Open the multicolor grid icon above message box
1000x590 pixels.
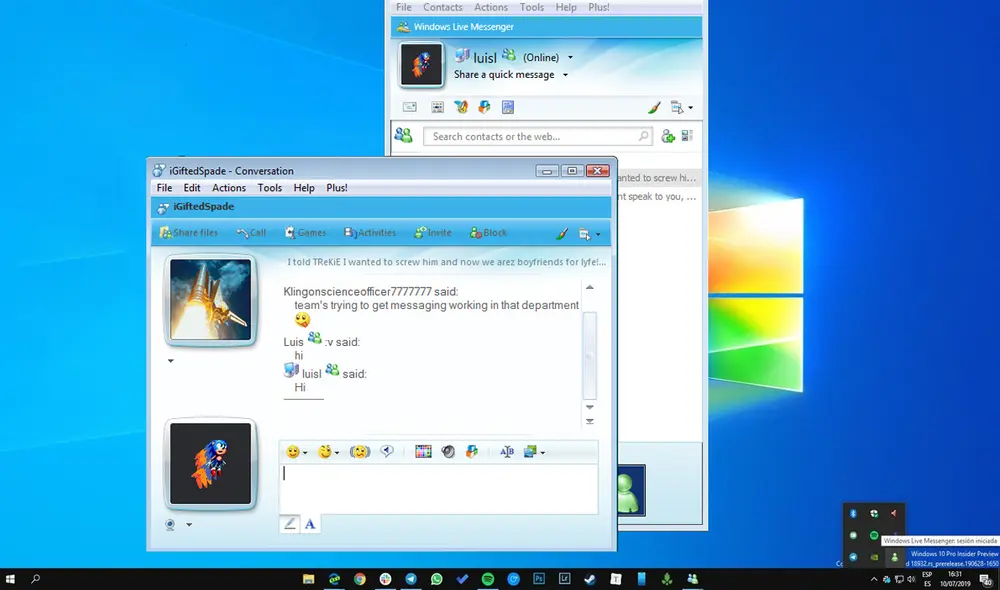point(423,452)
